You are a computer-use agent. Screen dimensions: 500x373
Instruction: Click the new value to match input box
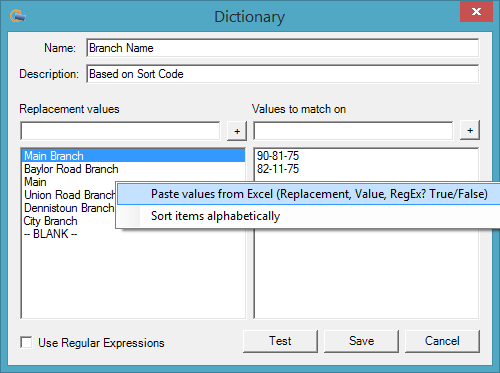(x=353, y=131)
